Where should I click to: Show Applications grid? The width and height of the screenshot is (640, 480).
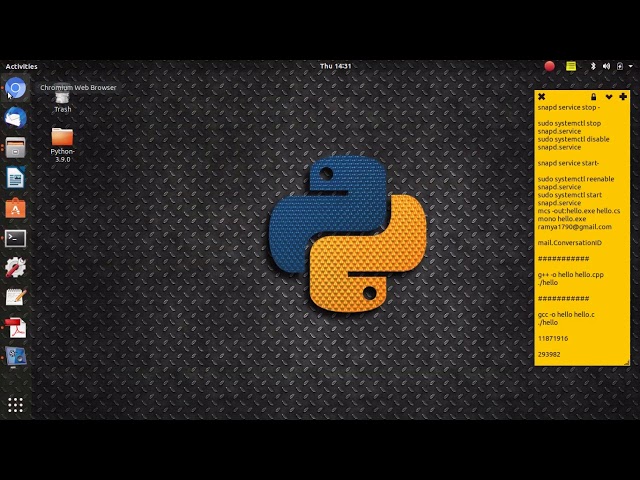coord(16,405)
